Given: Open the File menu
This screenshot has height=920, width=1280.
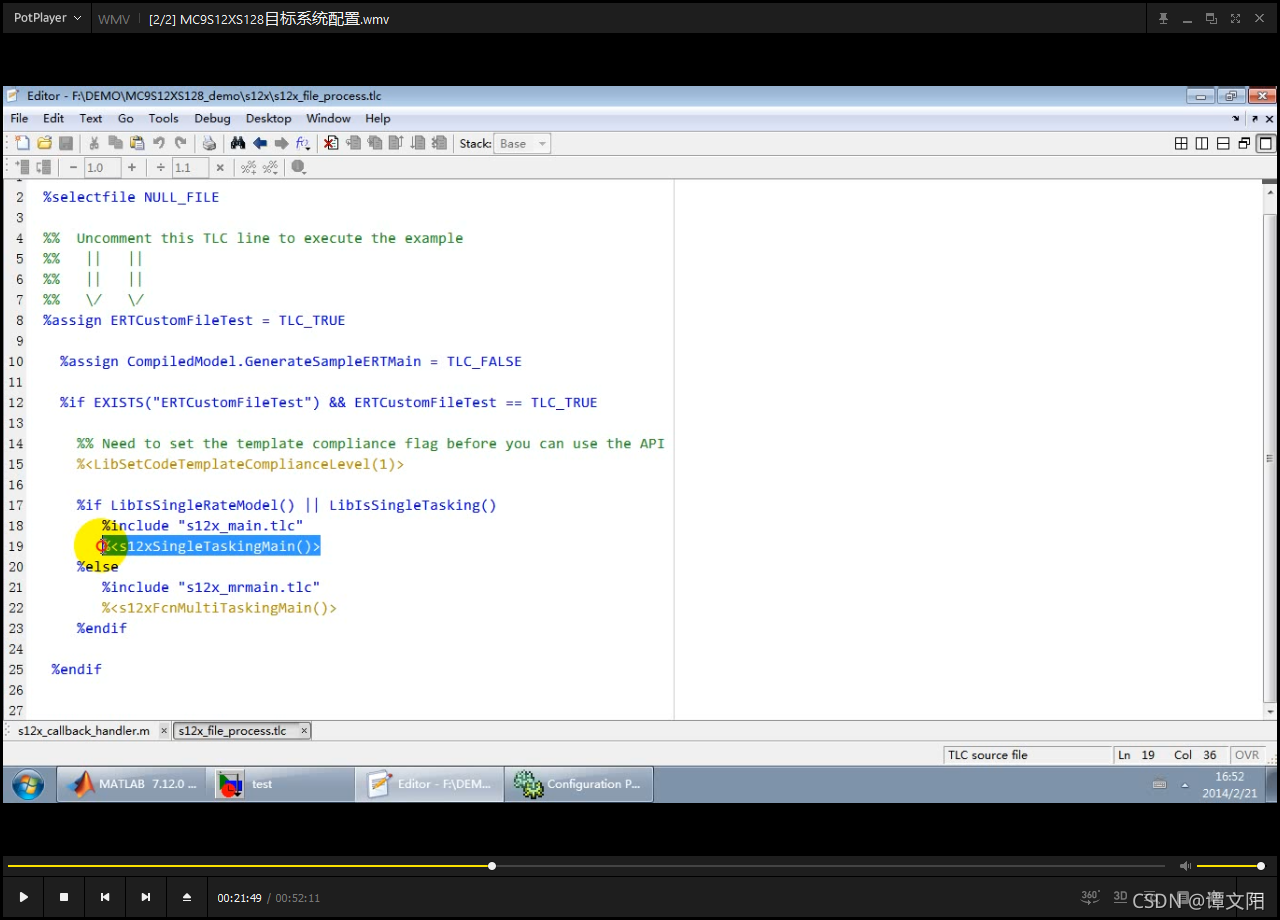Looking at the screenshot, I should (x=19, y=118).
